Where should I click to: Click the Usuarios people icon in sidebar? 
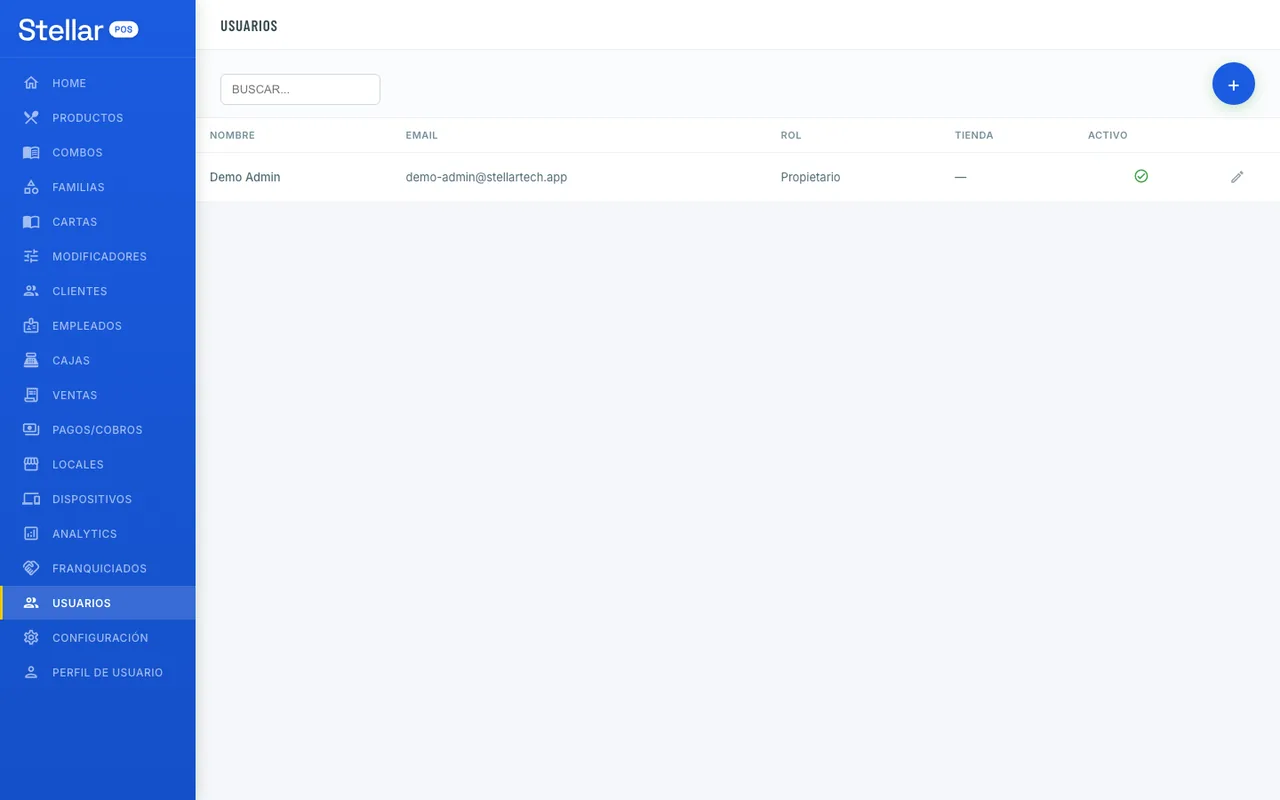pos(31,603)
